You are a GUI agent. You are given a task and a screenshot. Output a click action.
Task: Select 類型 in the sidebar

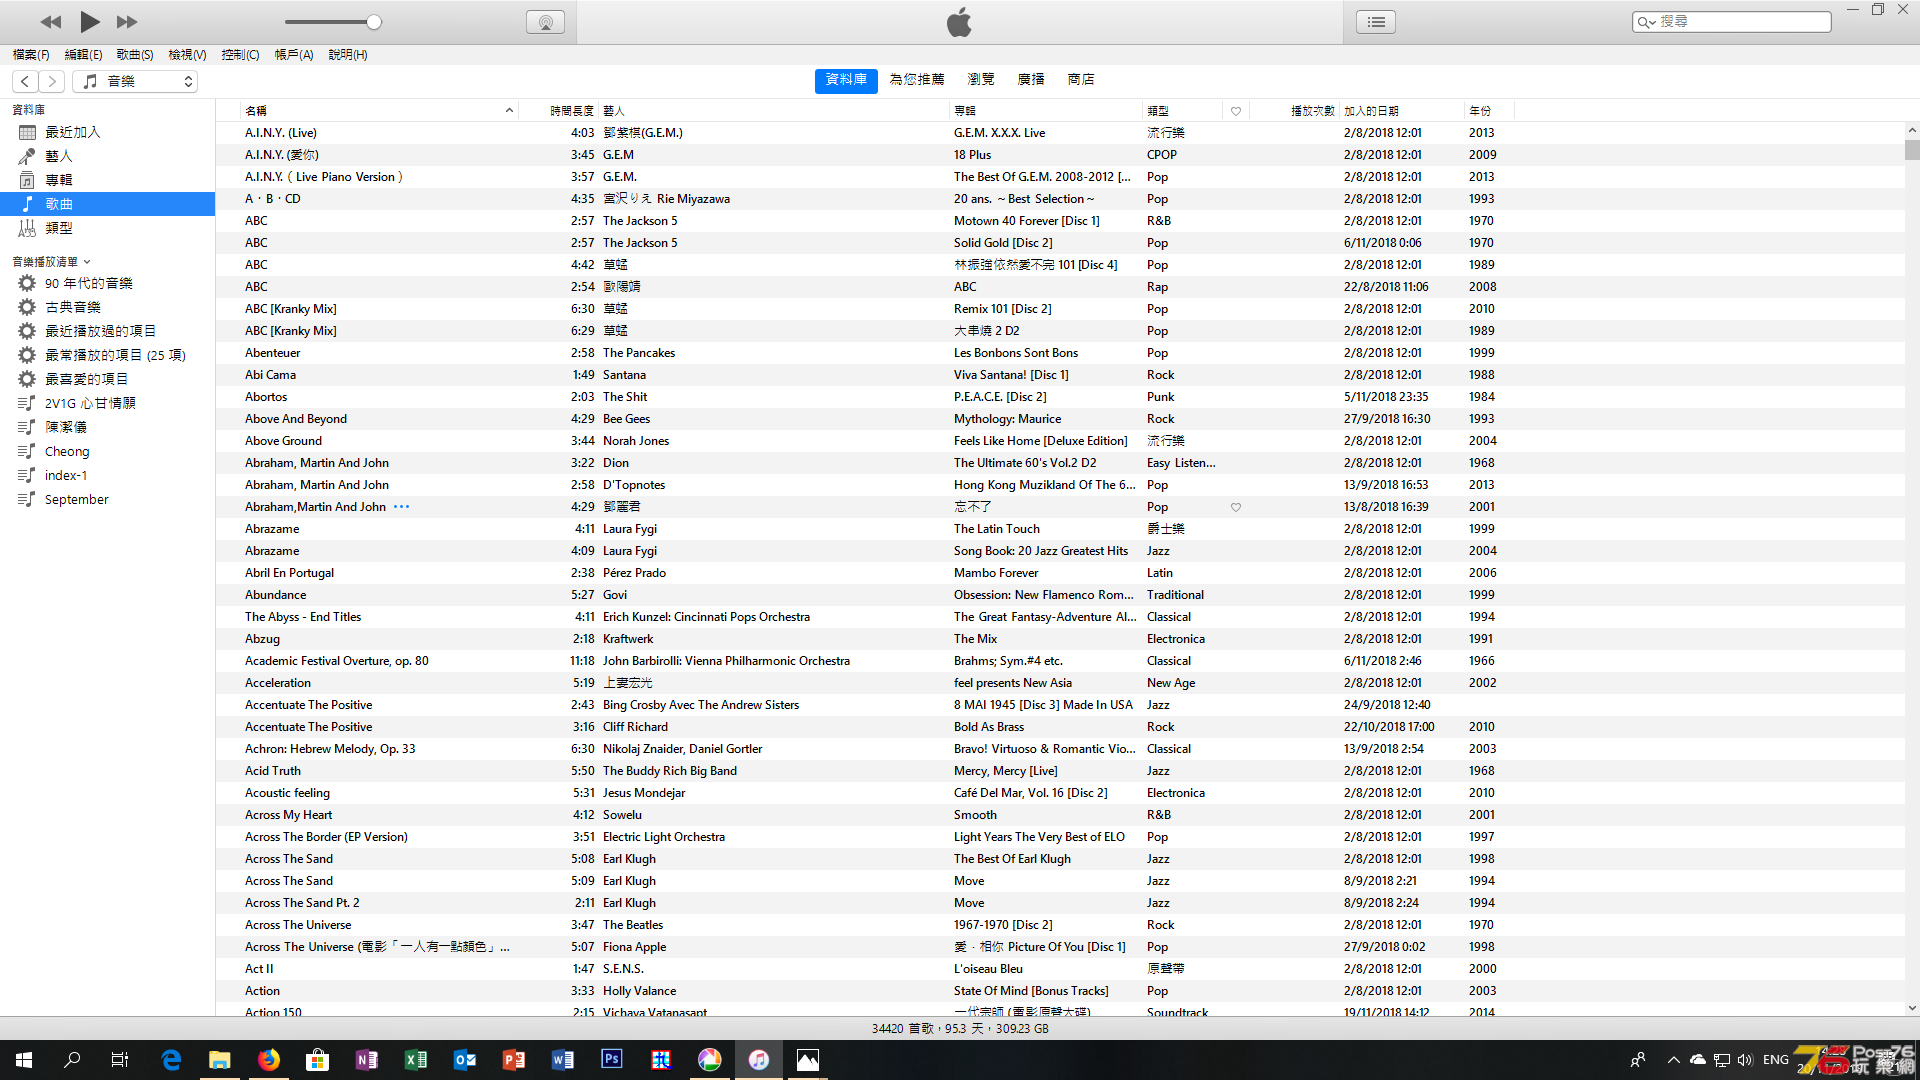point(108,228)
